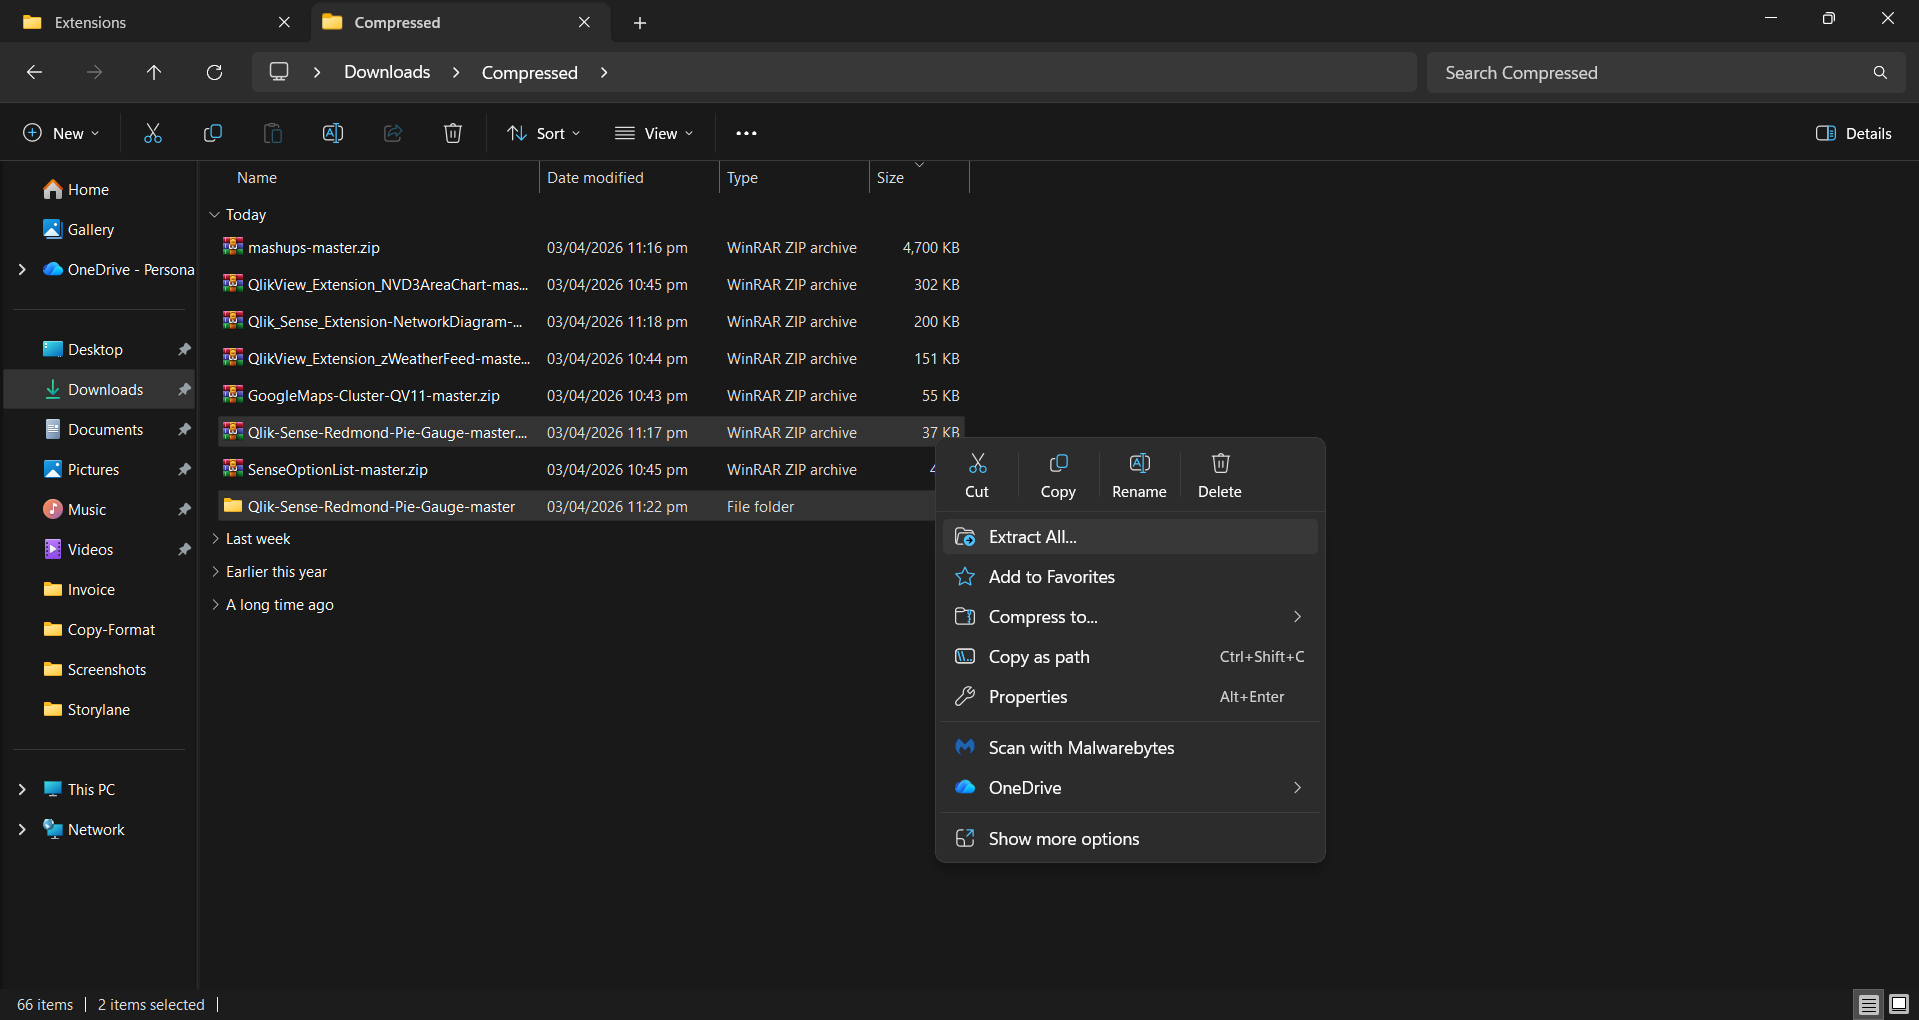Toggle the Details pane button
The height and width of the screenshot is (1020, 1919).
coord(1853,133)
